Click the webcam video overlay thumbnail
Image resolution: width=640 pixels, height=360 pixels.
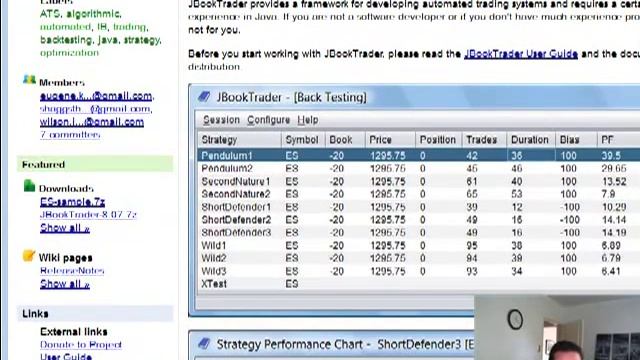pos(557,328)
